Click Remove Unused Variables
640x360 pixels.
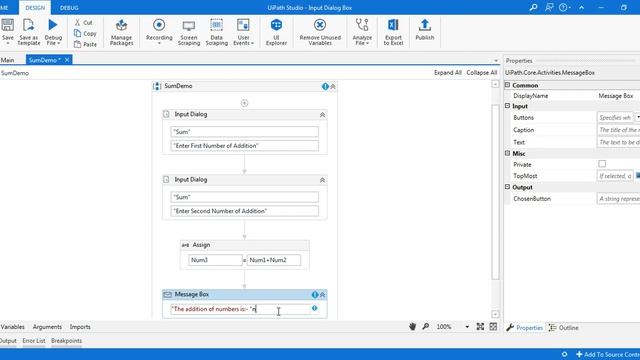pyautogui.click(x=320, y=32)
